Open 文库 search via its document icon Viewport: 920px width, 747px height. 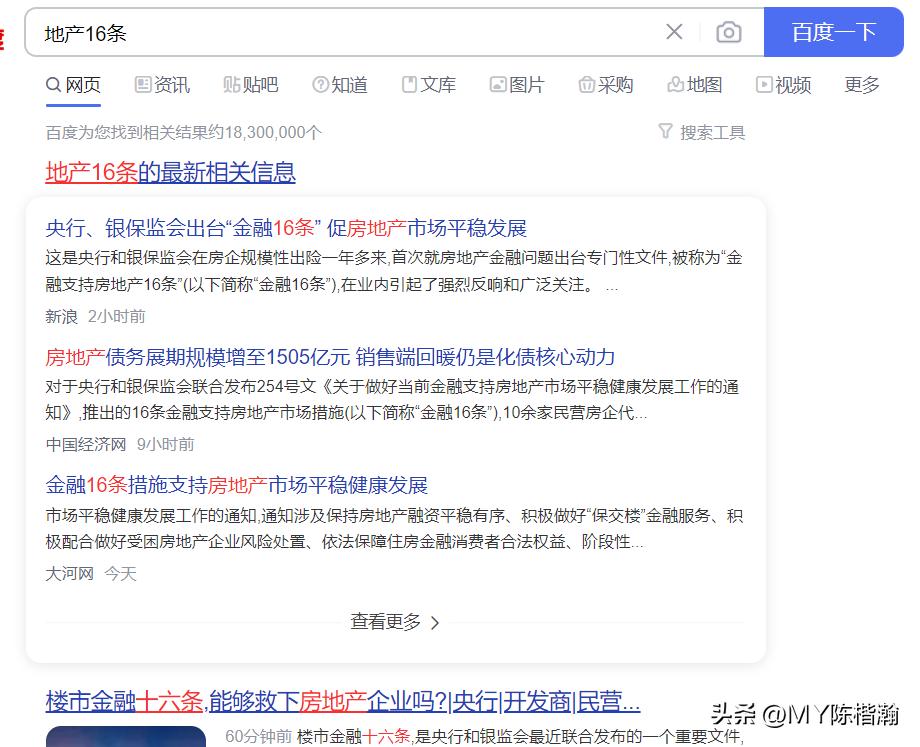click(x=411, y=85)
